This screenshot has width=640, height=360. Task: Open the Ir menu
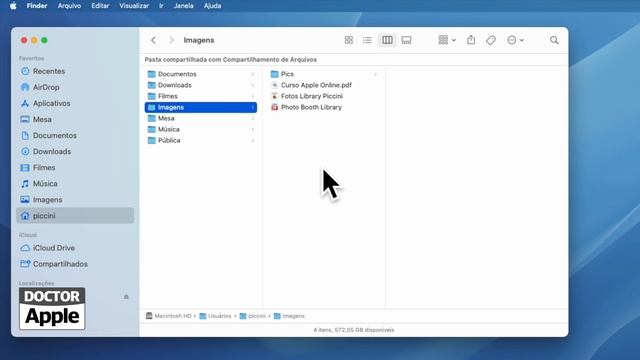161,6
